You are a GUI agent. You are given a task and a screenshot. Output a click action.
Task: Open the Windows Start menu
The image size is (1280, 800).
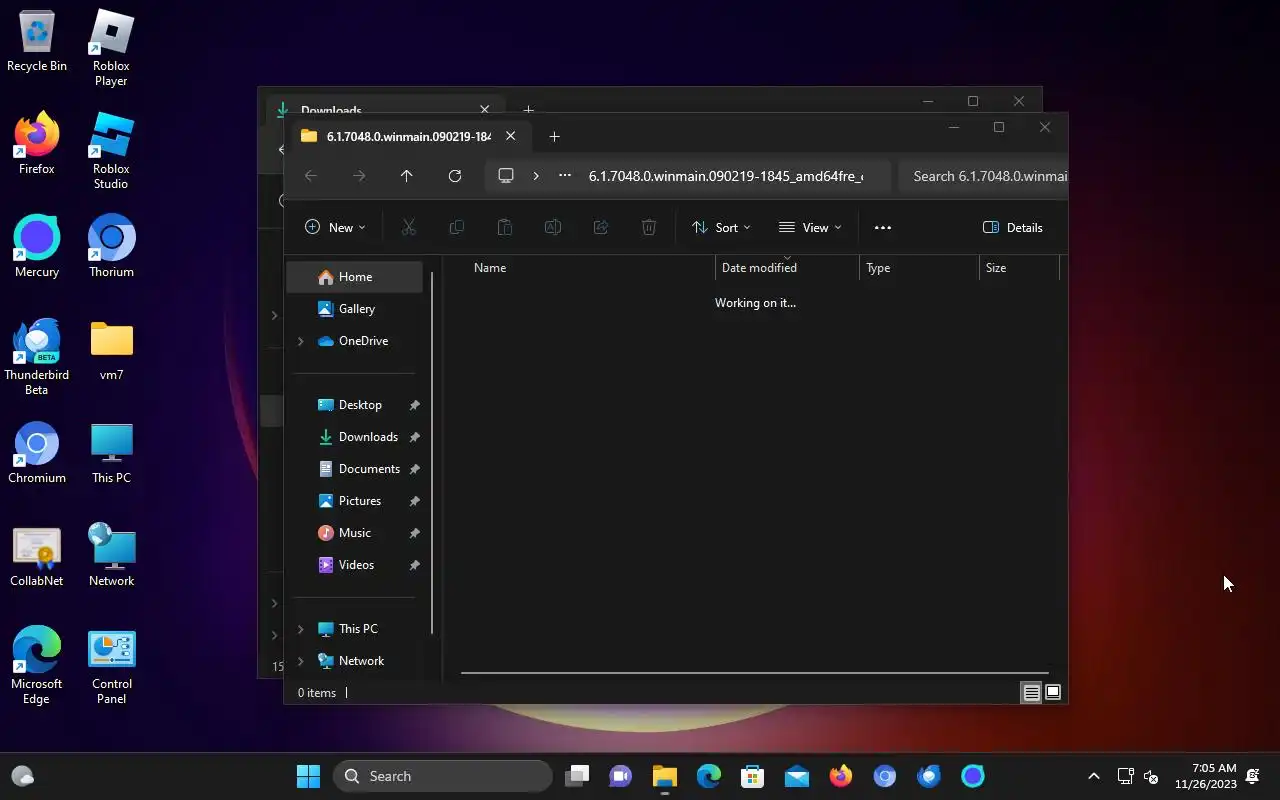[308, 776]
